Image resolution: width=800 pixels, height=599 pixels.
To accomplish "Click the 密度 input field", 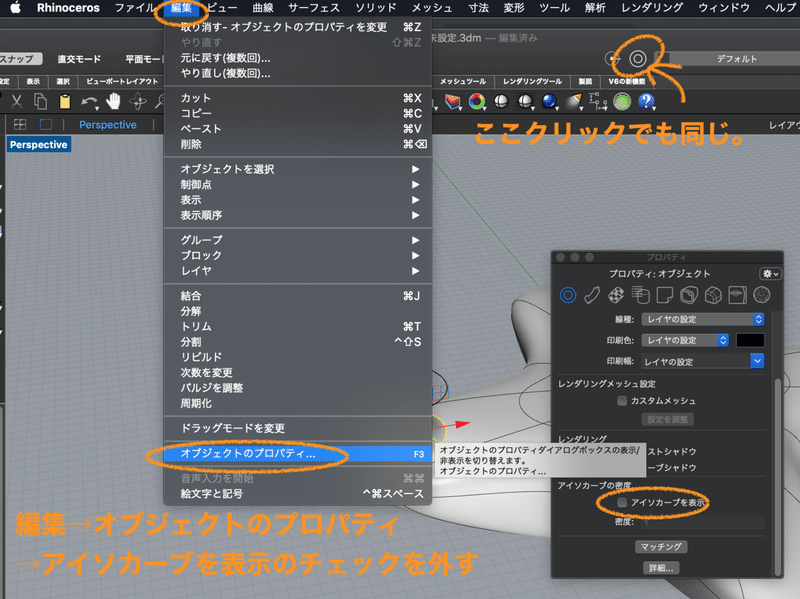I will coord(703,522).
